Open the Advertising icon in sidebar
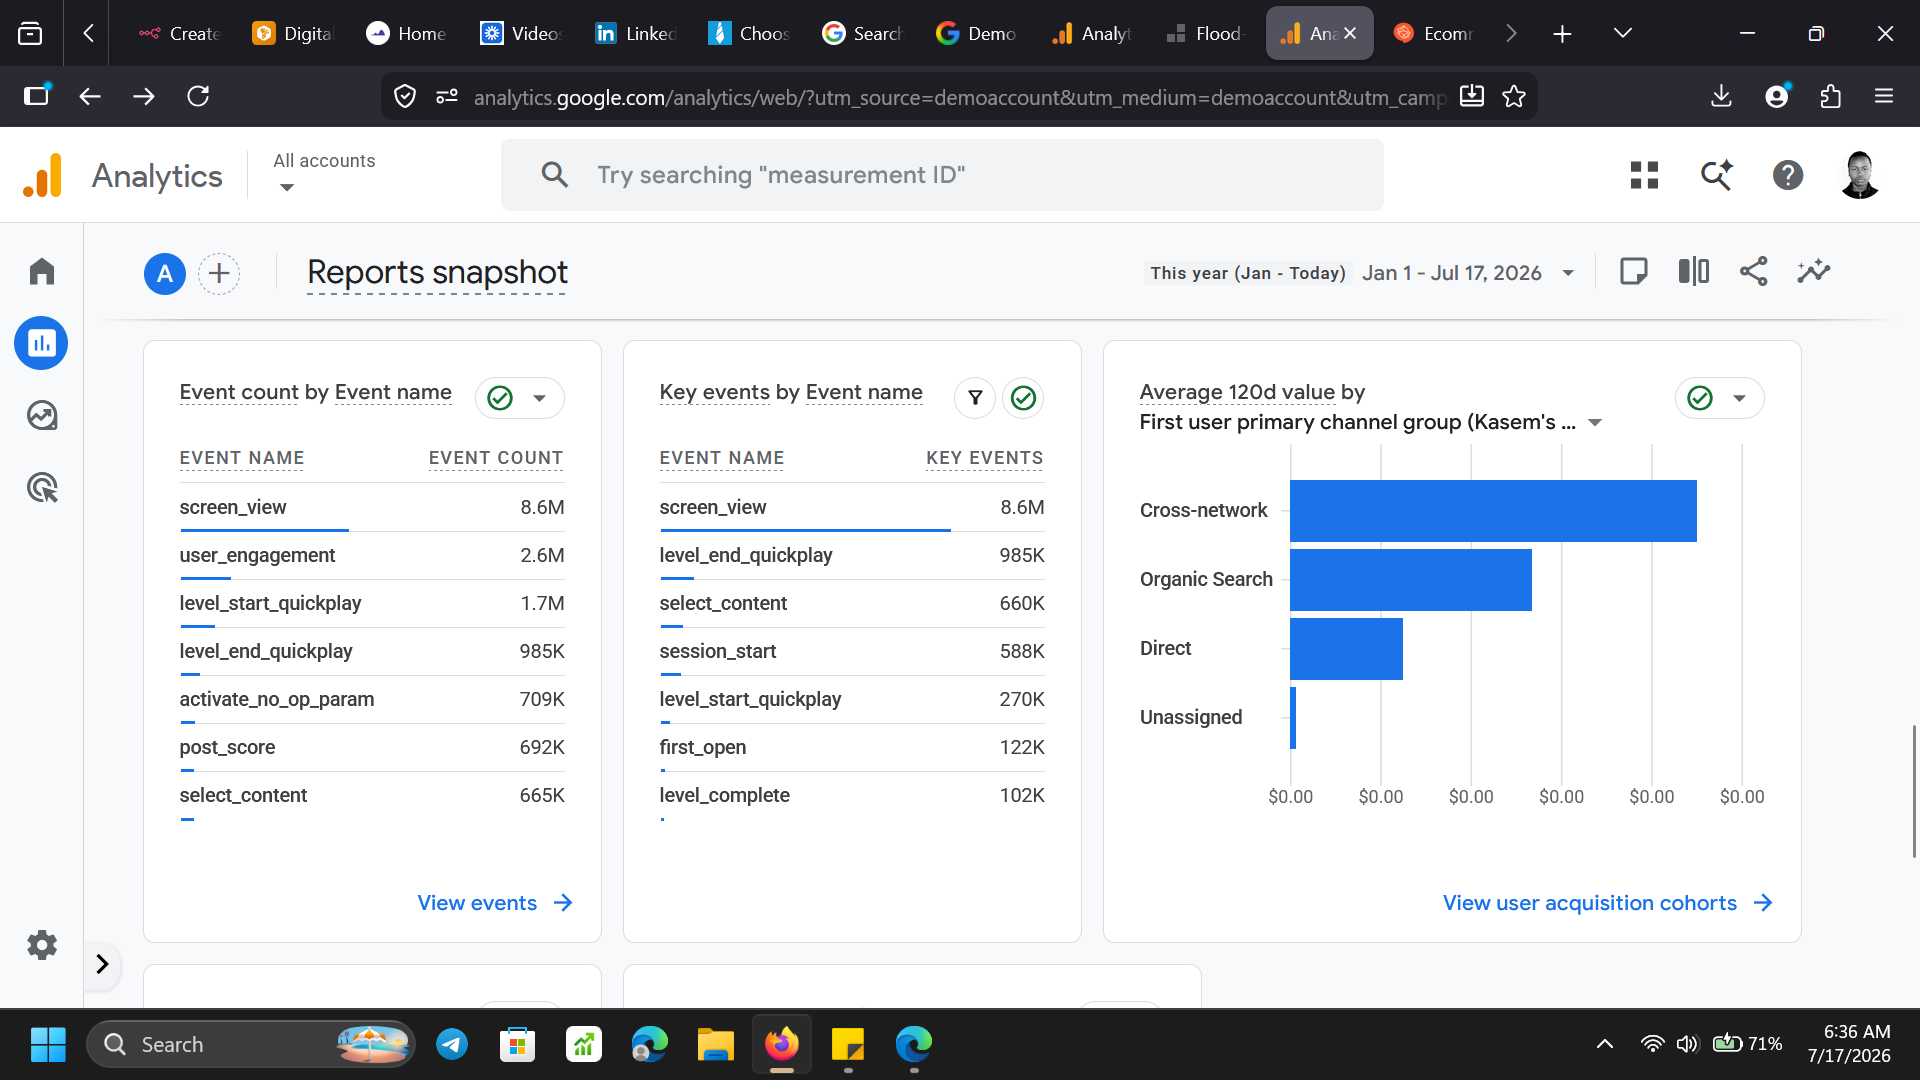This screenshot has height=1080, width=1920. [x=42, y=488]
